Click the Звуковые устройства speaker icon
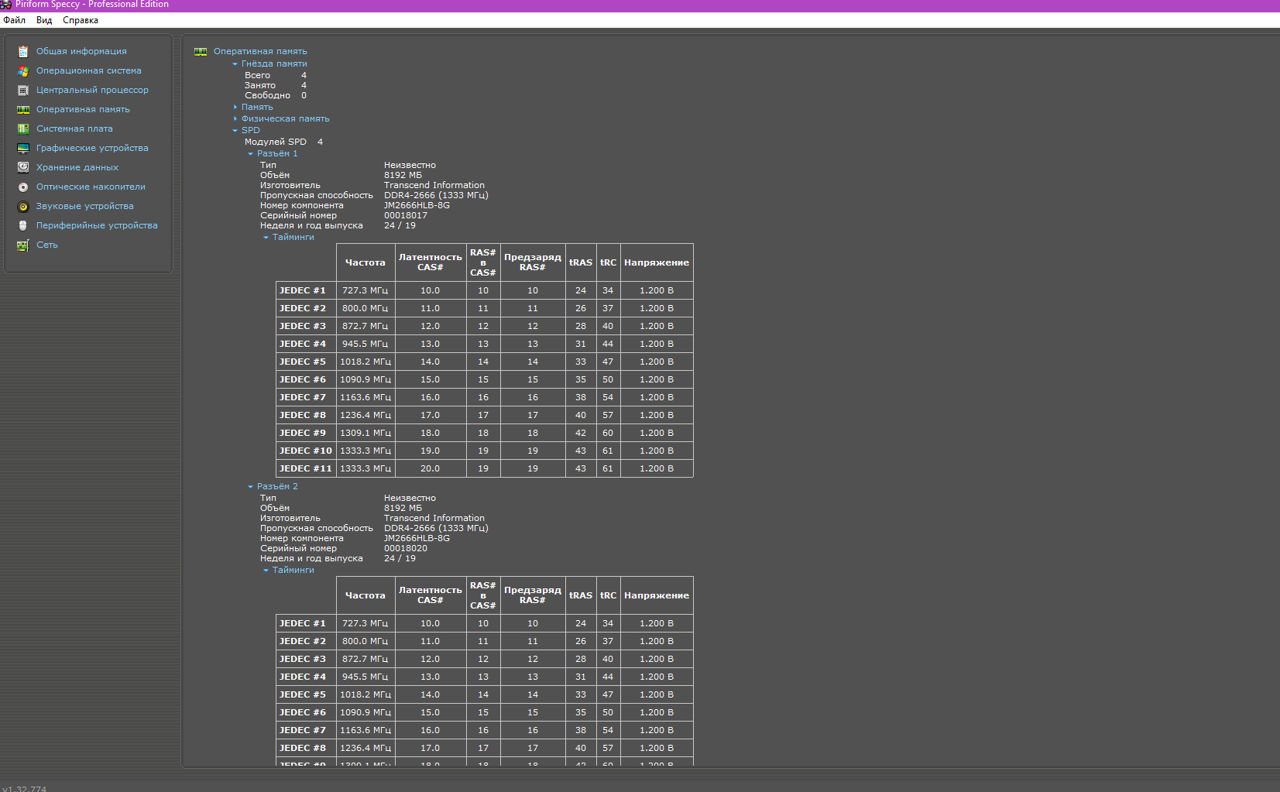1280x792 pixels. (23, 206)
